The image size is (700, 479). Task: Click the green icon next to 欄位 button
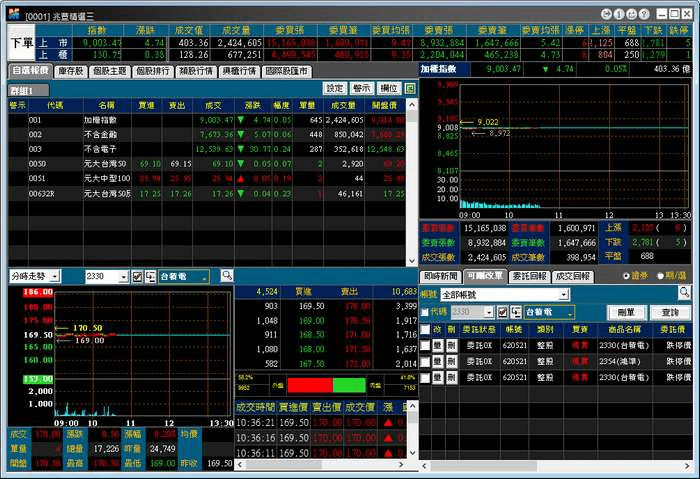410,89
